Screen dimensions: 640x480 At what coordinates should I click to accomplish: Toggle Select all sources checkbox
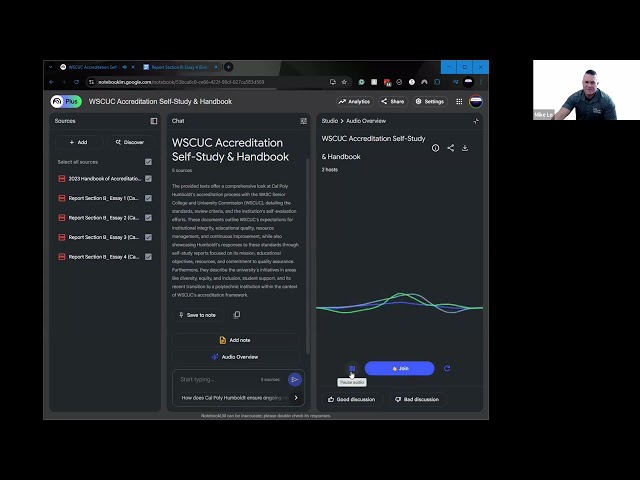(x=148, y=162)
